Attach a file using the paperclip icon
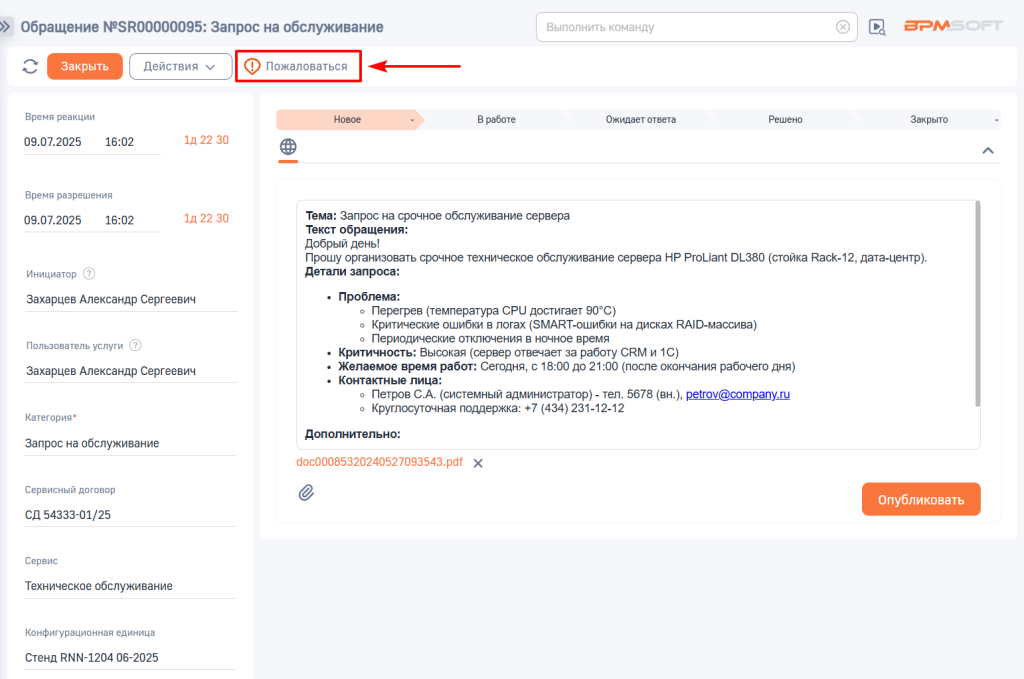This screenshot has width=1024, height=679. (x=307, y=492)
